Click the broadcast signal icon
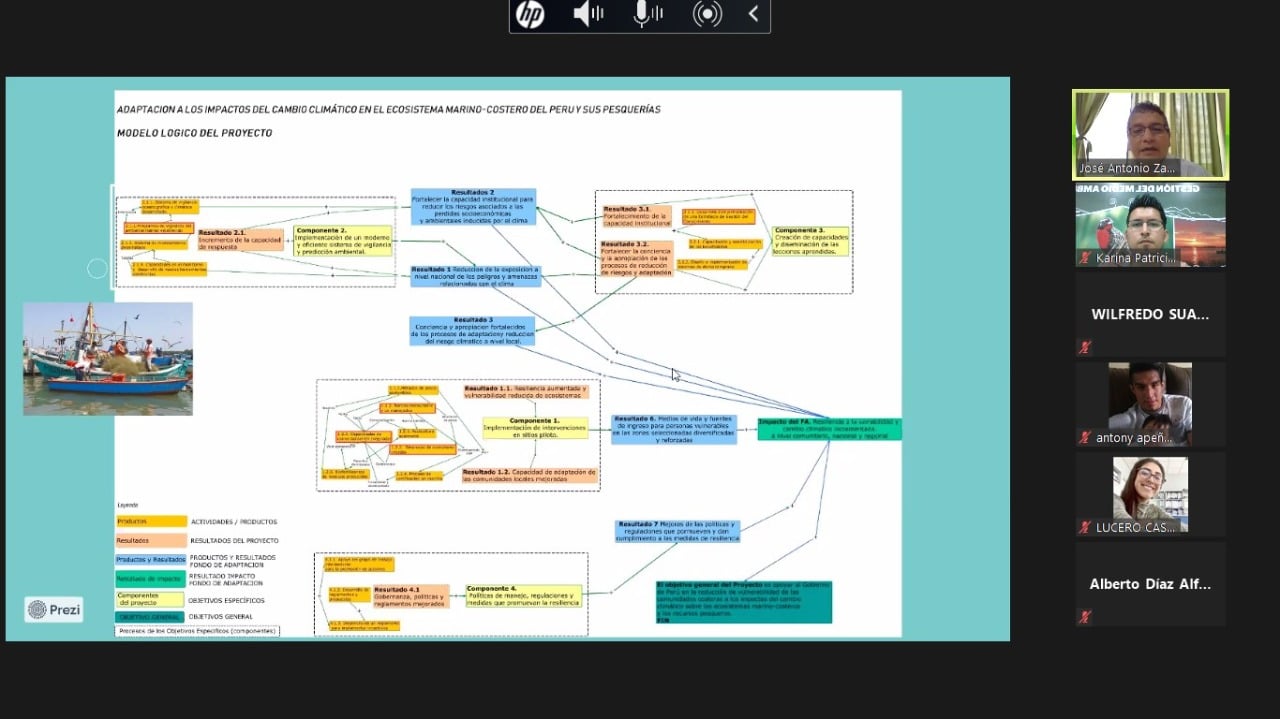The image size is (1280, 719). [707, 14]
